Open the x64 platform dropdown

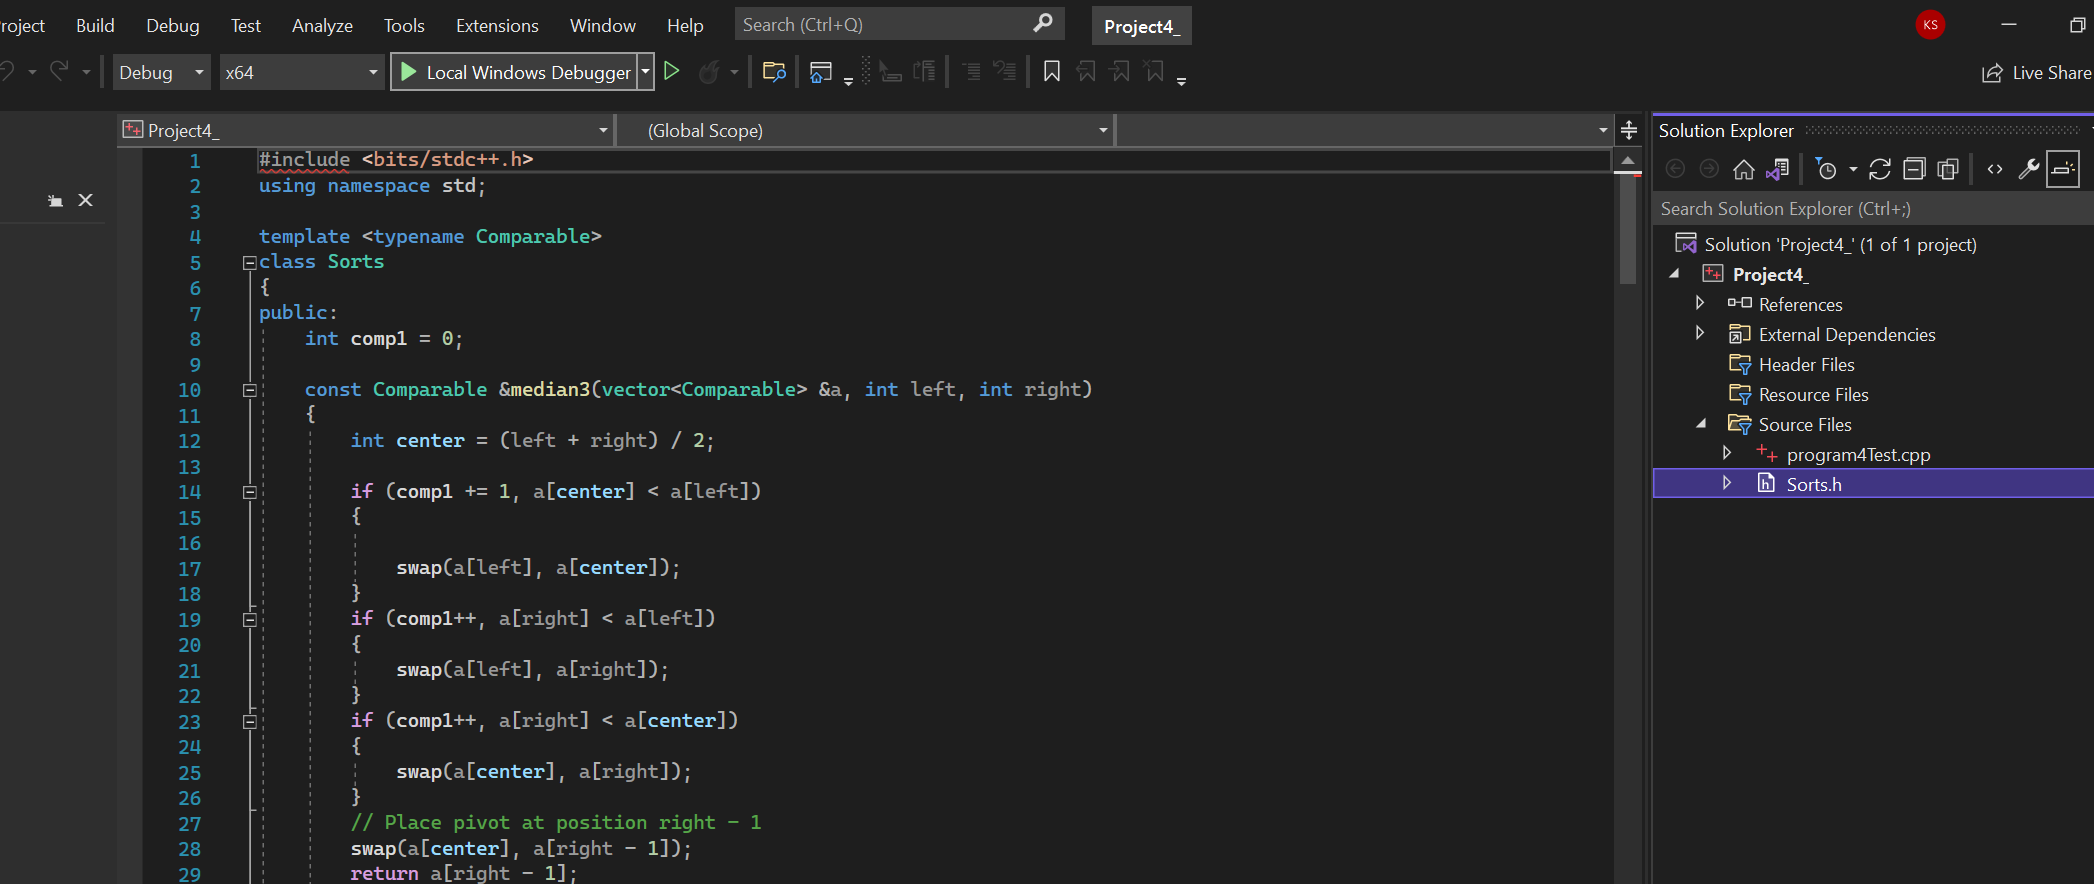[x=301, y=73]
